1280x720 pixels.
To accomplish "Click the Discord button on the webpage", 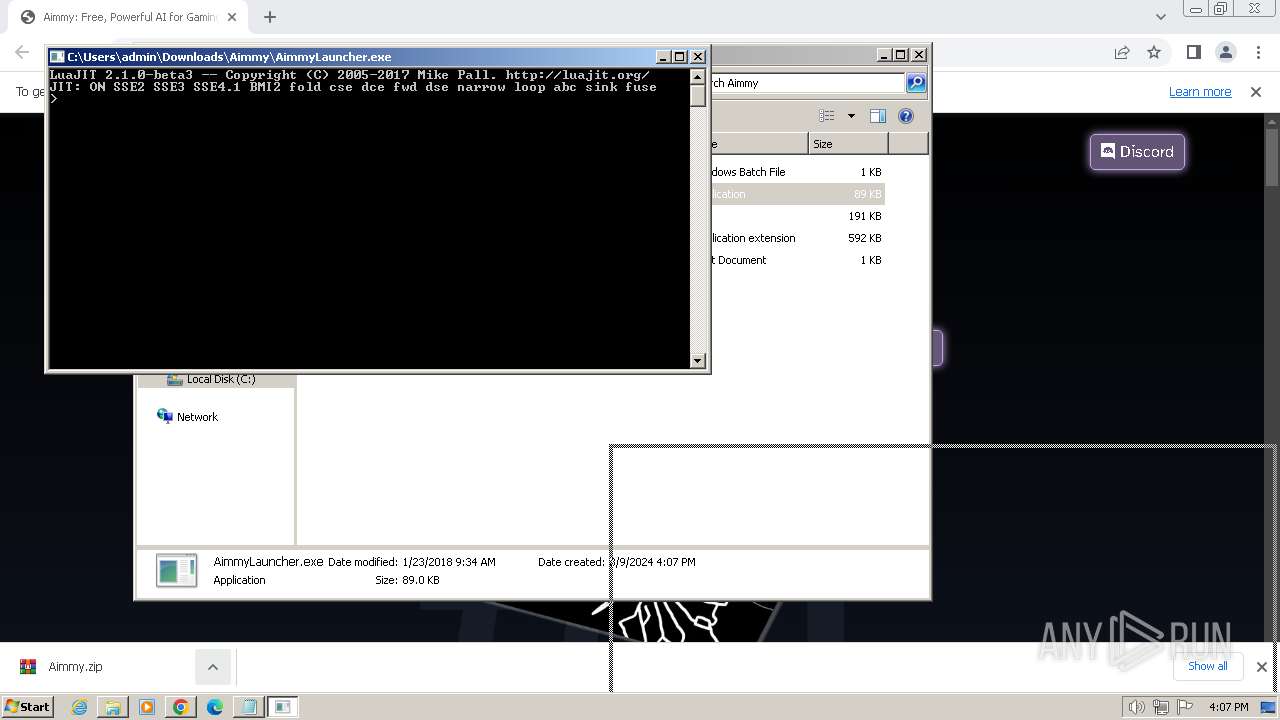I will click(1137, 152).
